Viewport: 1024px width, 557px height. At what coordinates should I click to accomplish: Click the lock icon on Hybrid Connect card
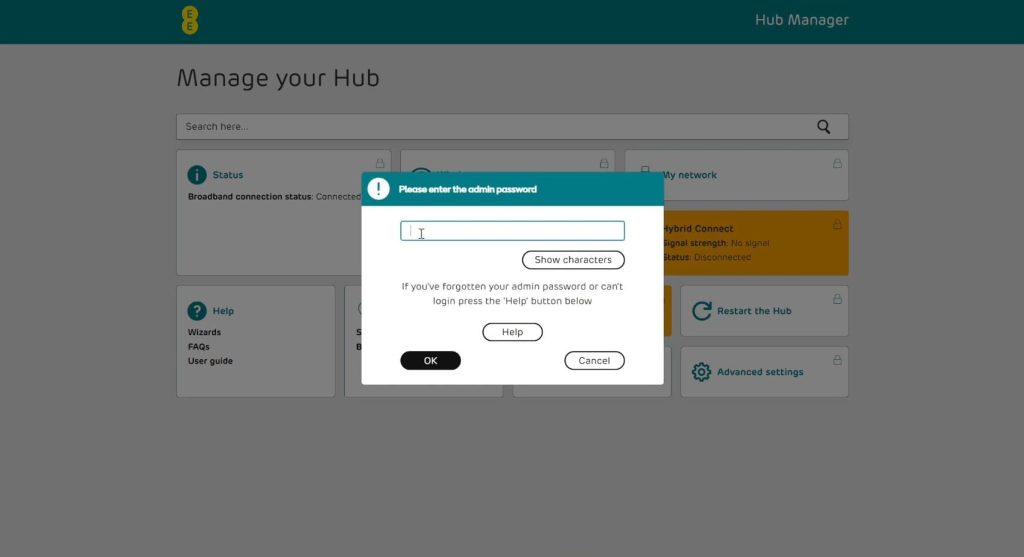click(837, 224)
